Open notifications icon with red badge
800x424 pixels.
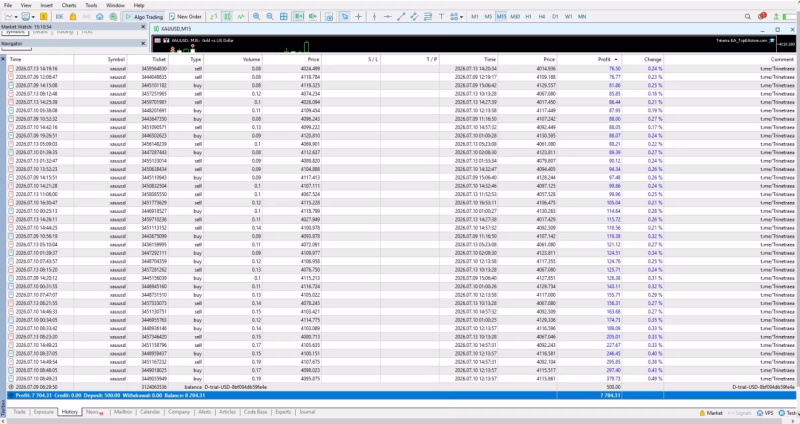[762, 16]
